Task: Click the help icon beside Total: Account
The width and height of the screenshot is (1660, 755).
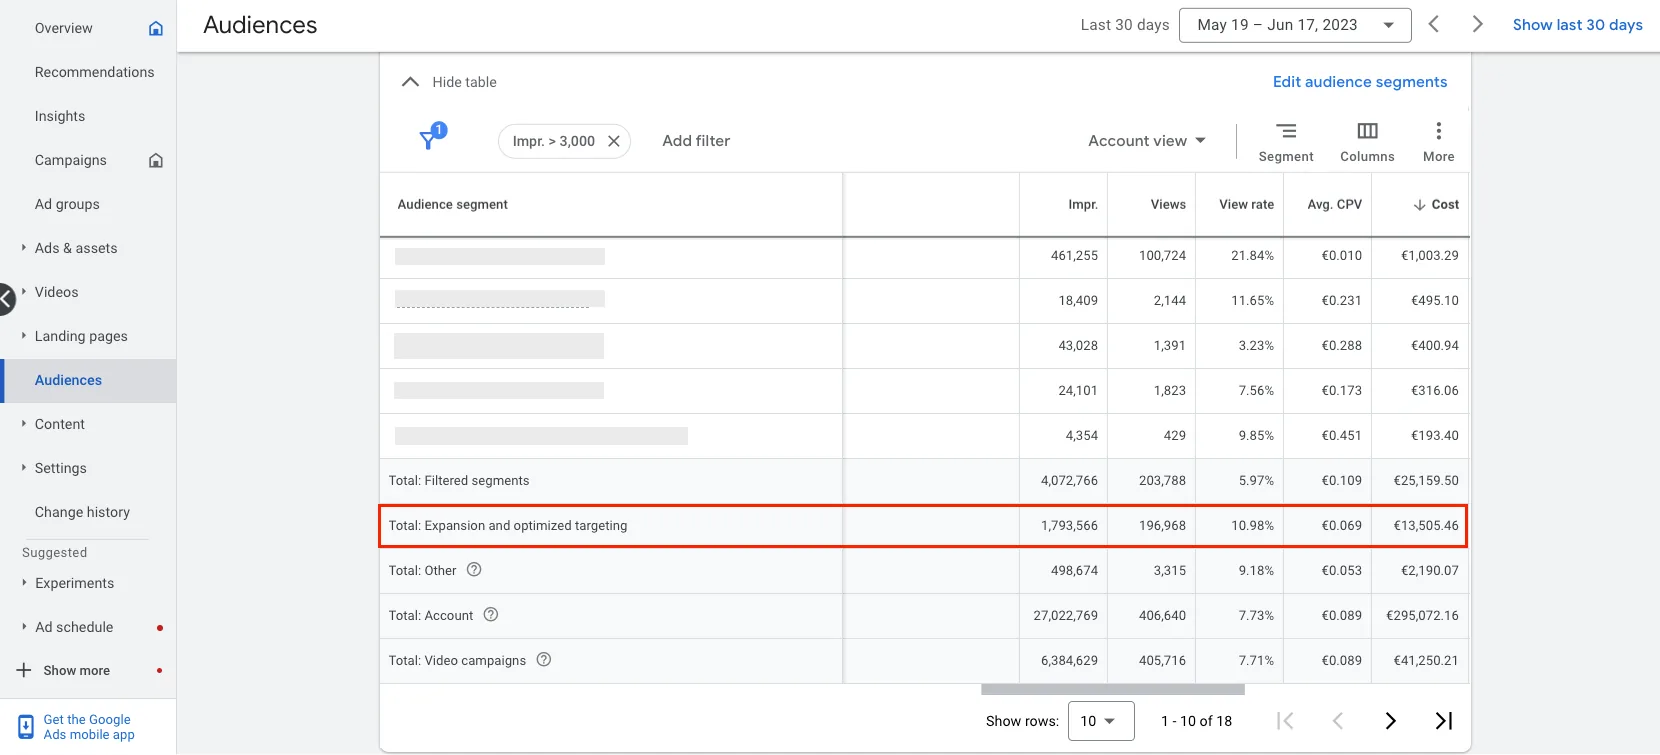Action: click(491, 615)
